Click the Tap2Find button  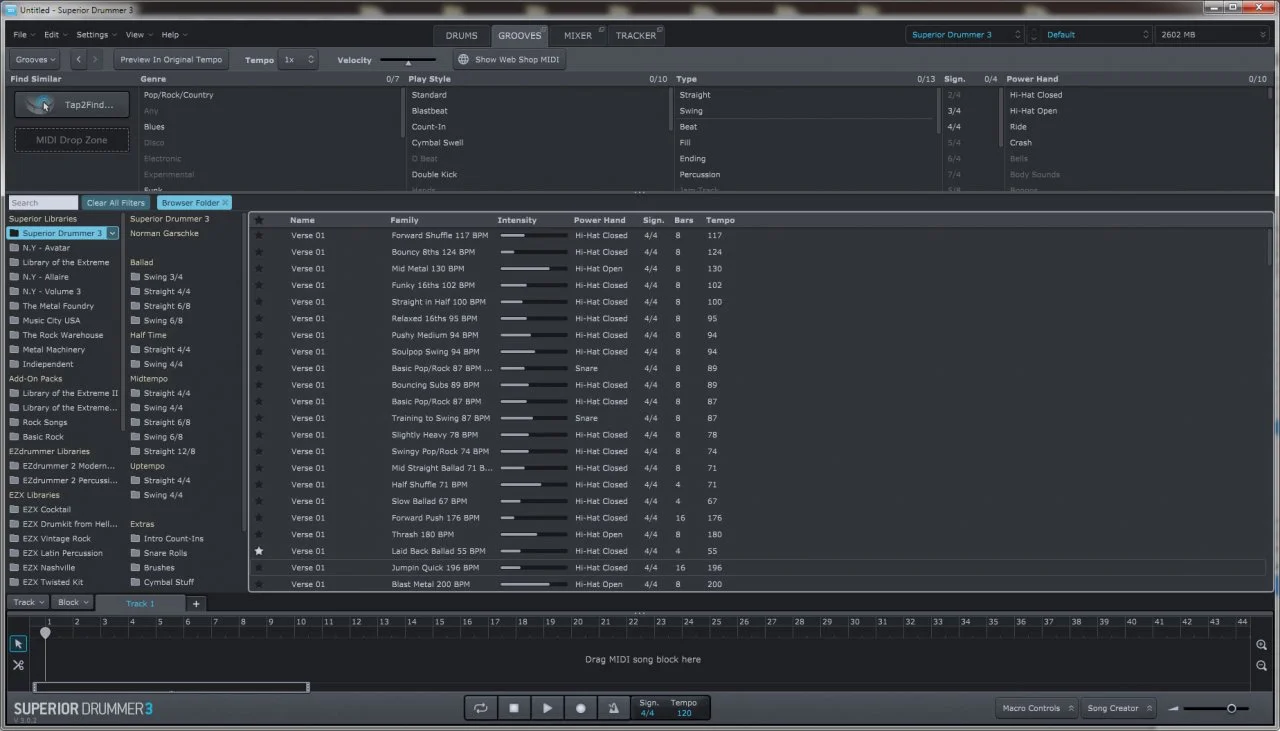pyautogui.click(x=72, y=104)
